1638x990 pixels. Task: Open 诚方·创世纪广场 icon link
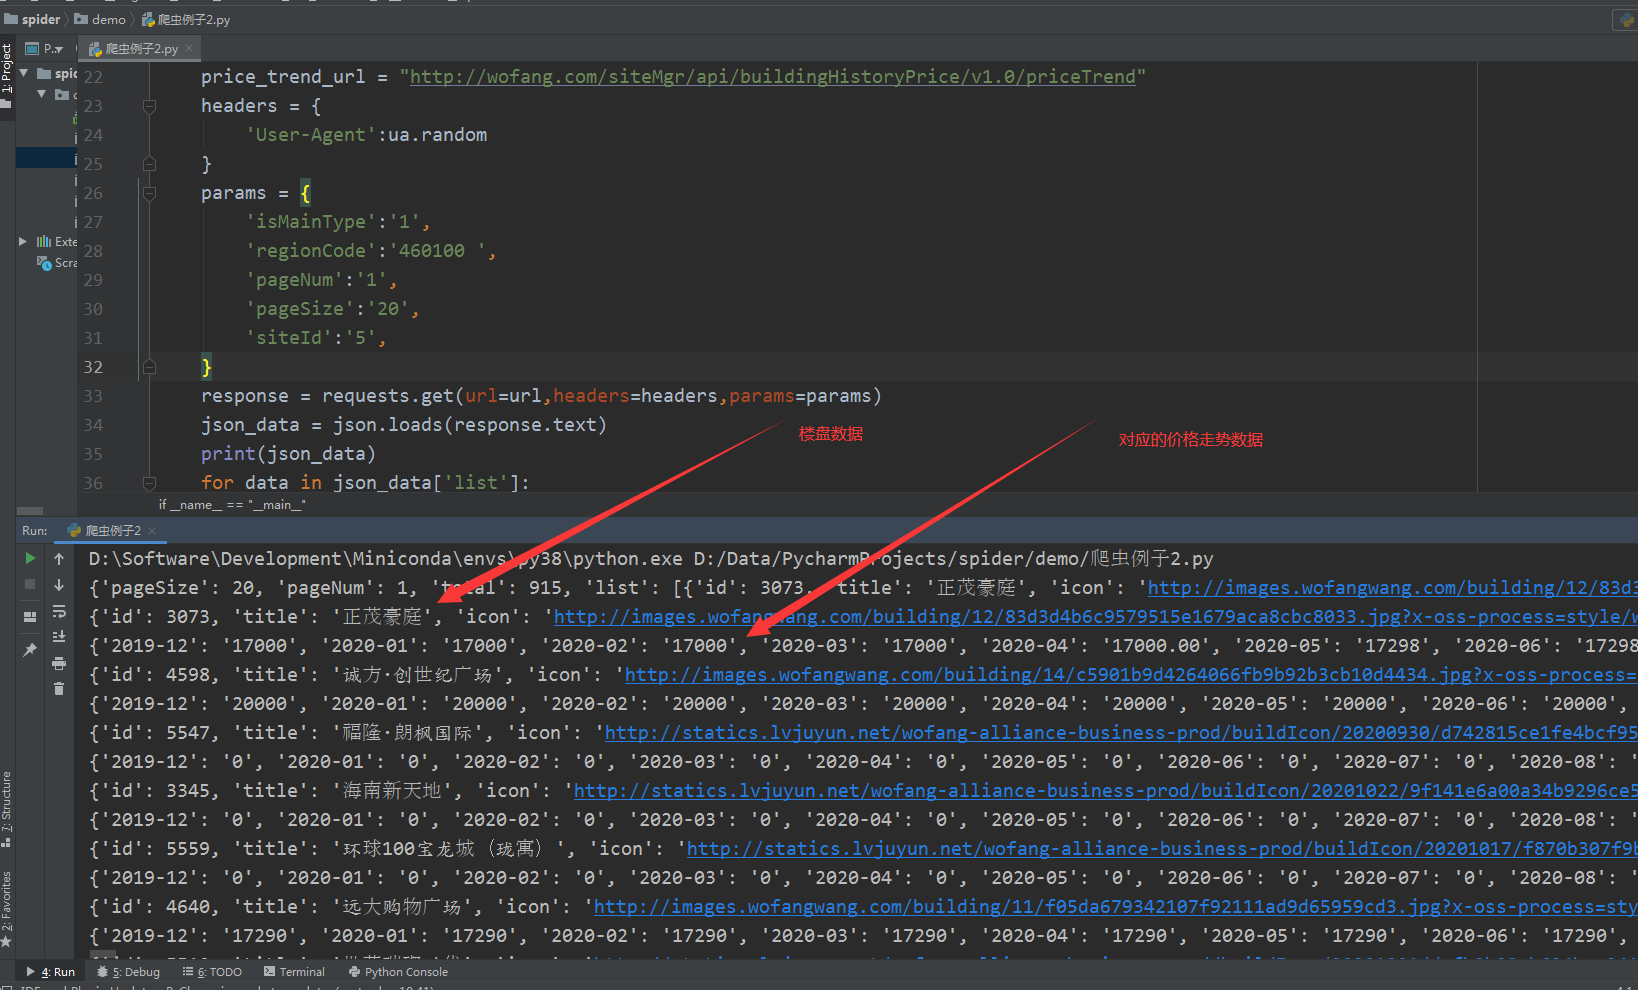[1130, 675]
